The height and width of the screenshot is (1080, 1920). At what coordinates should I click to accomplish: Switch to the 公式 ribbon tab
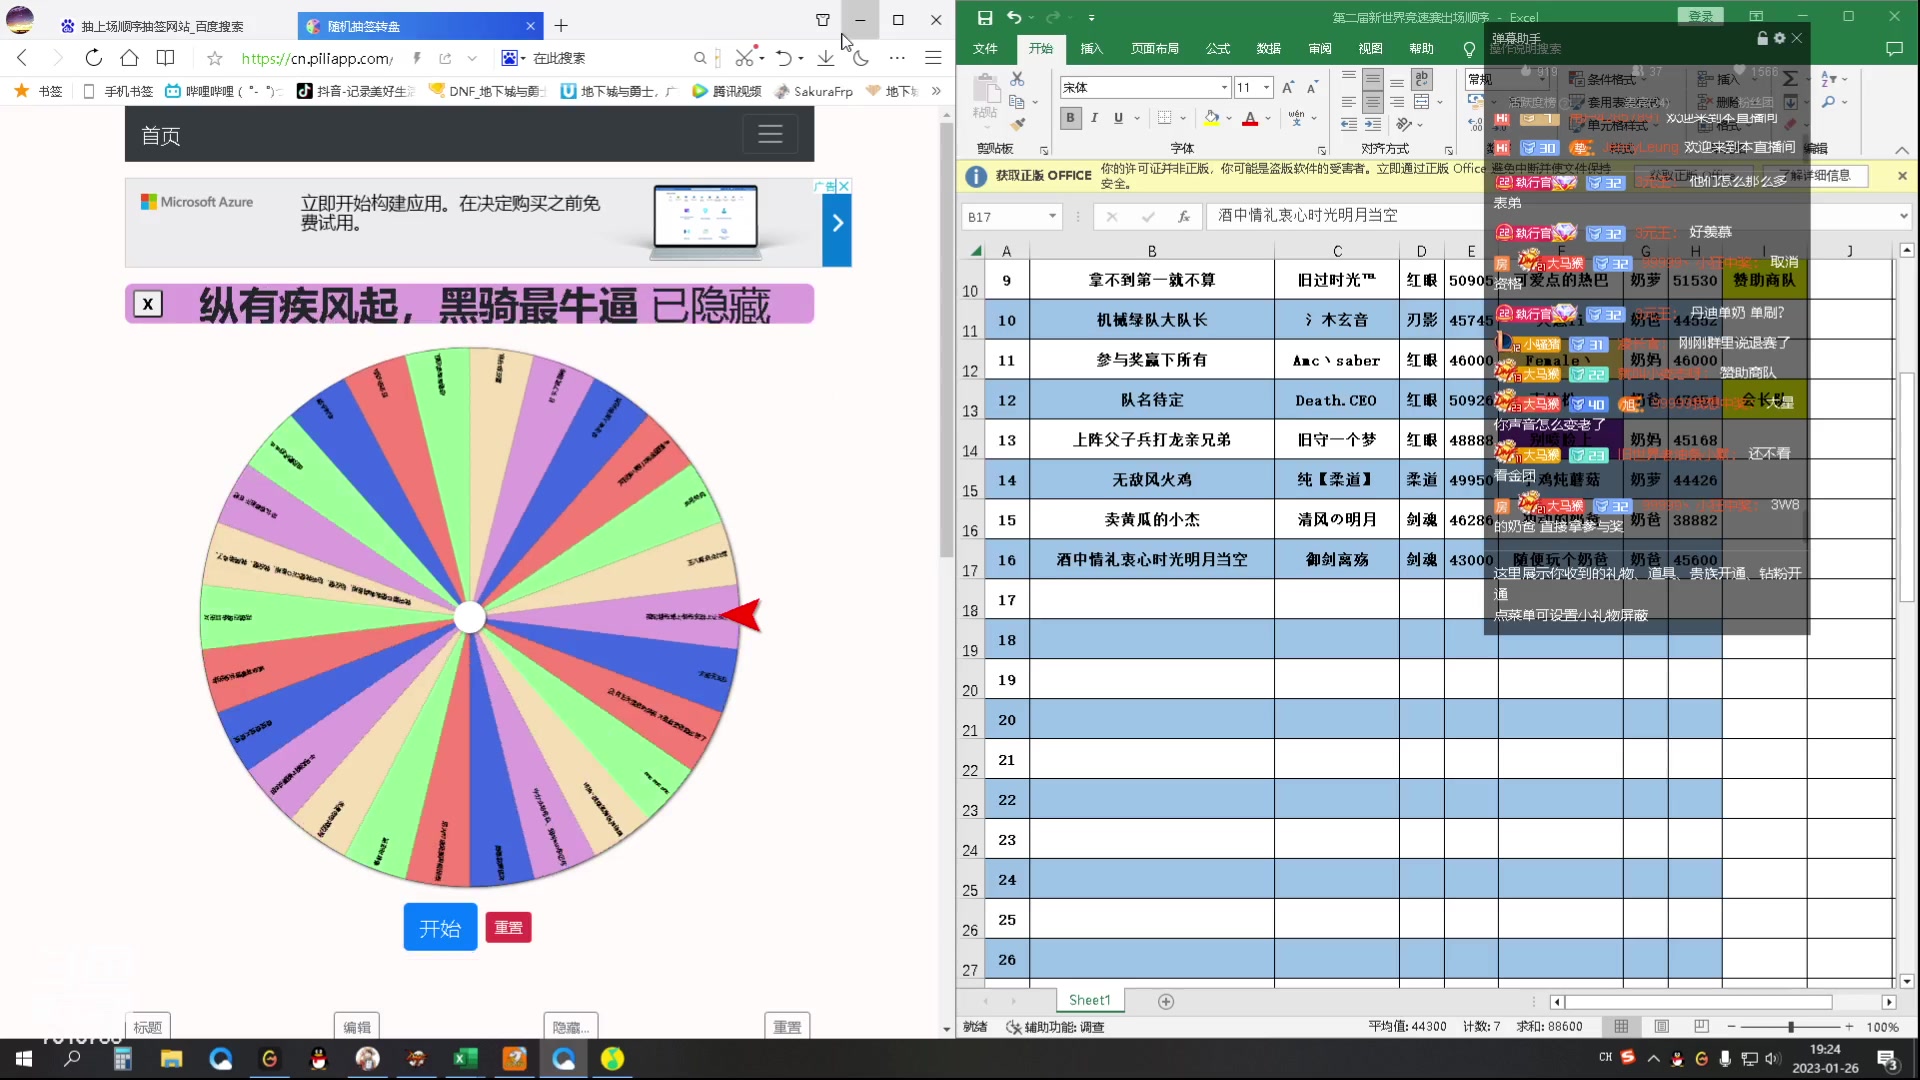(x=1218, y=49)
